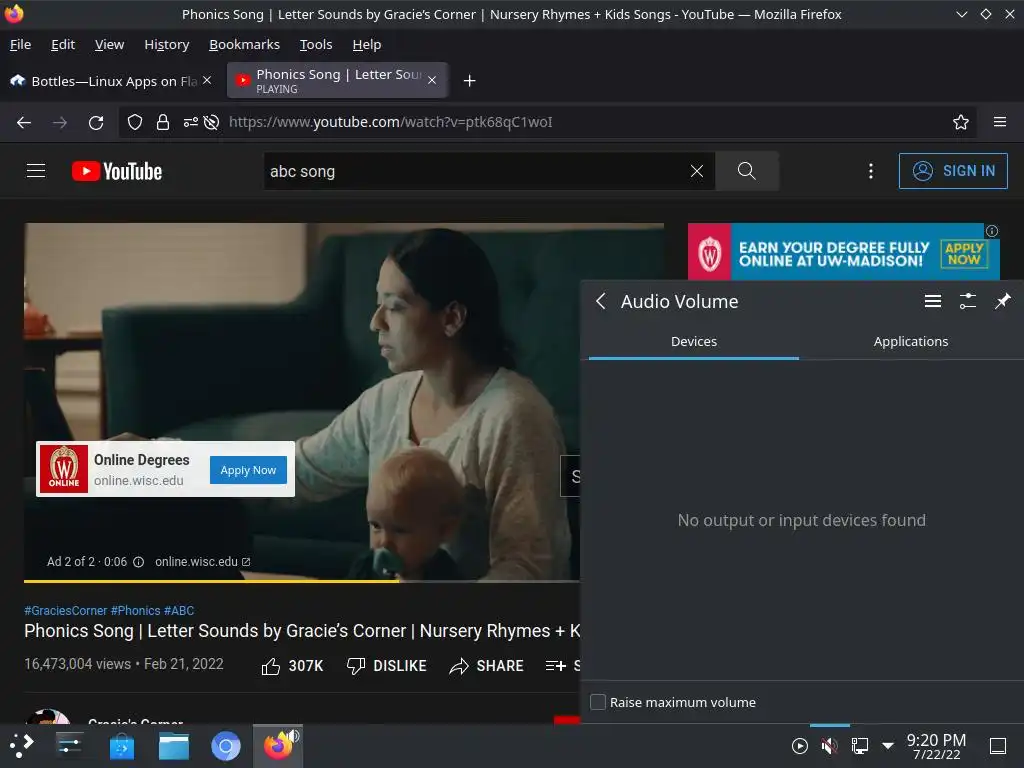Bookmark this page with the star icon
The height and width of the screenshot is (768, 1024).
960,122
